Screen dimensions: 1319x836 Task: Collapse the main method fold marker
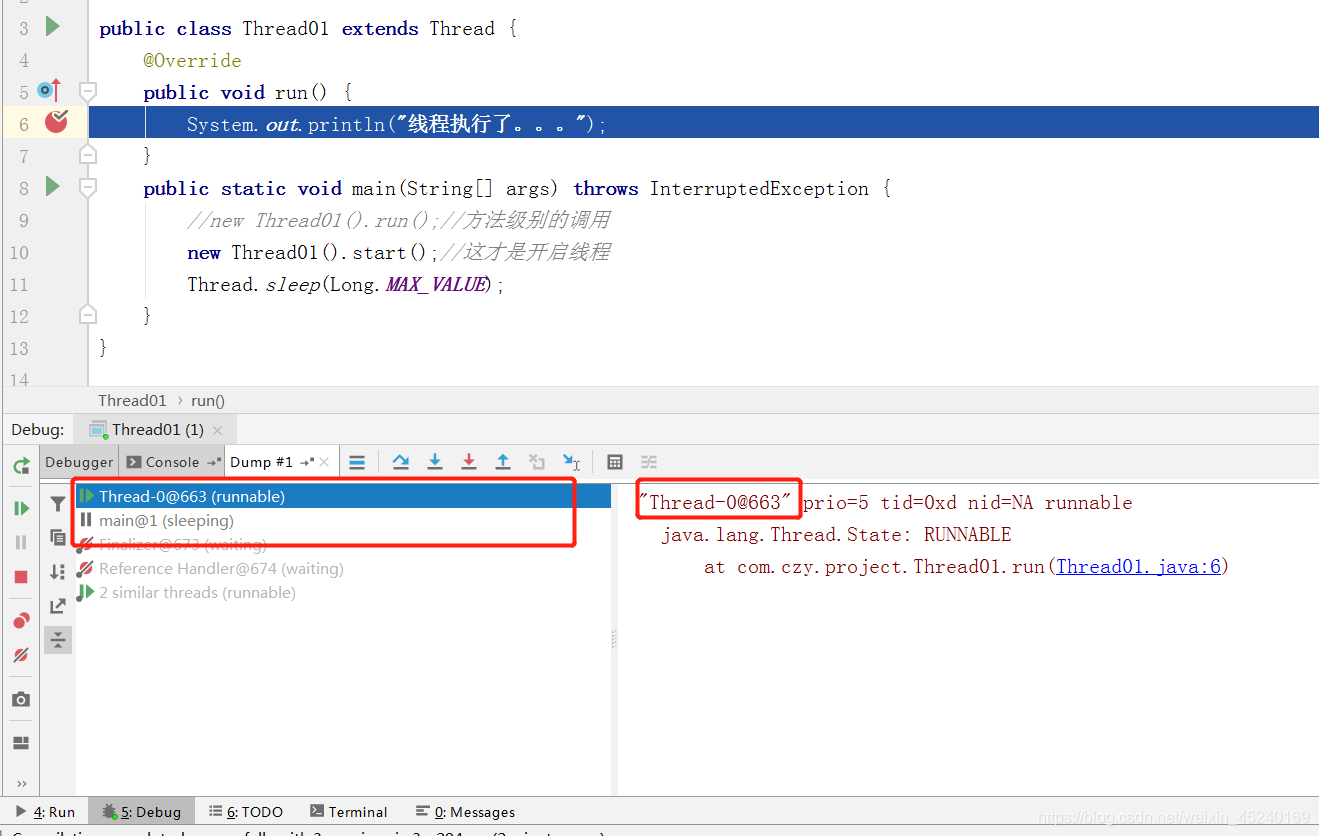pos(88,187)
